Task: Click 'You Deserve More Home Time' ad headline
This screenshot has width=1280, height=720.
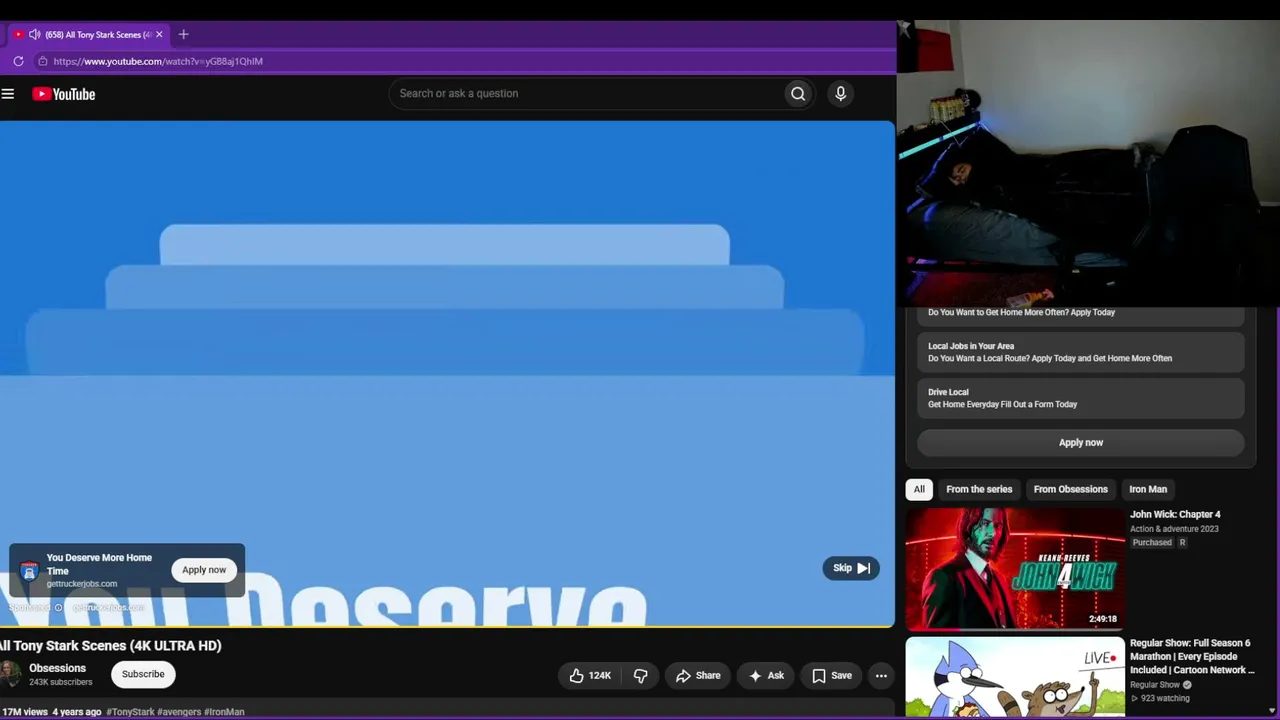Action: point(99,564)
